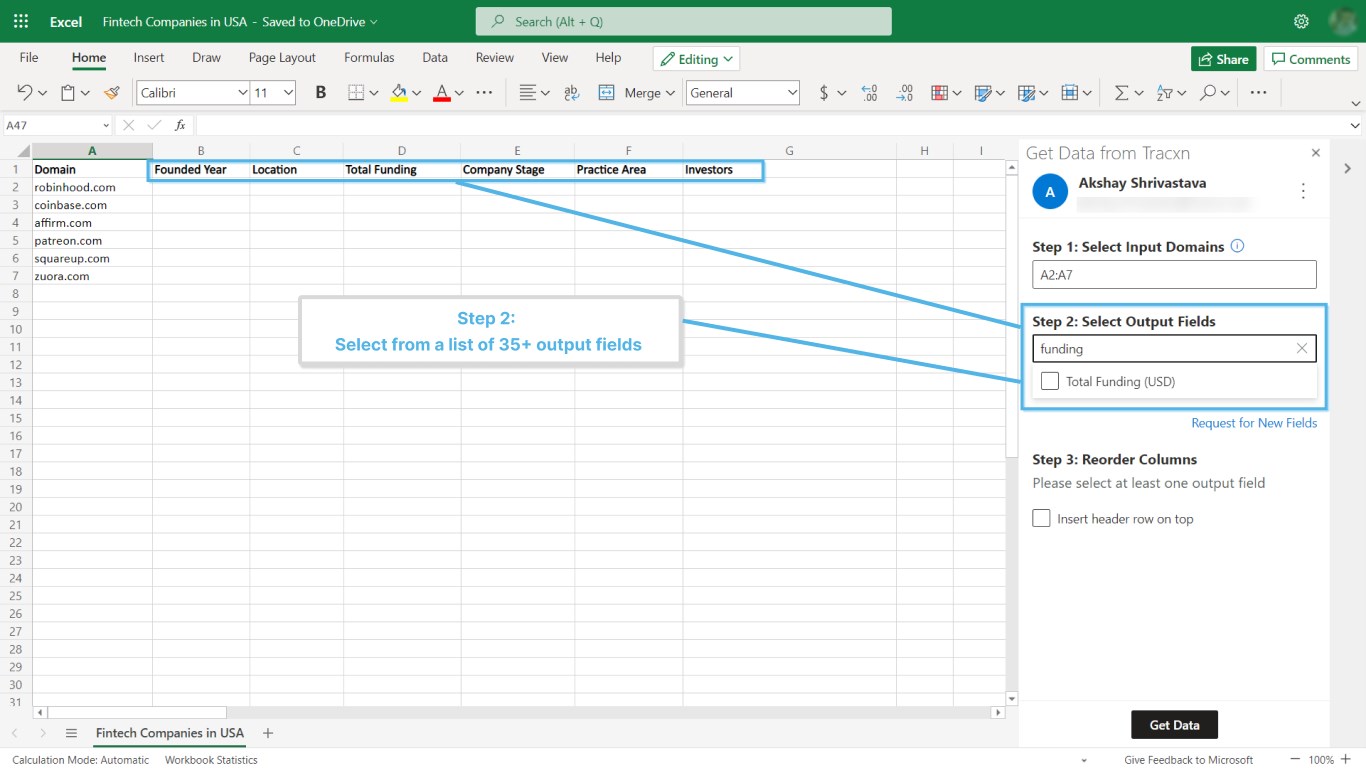Open the Editing mode dropdown

pos(696,59)
